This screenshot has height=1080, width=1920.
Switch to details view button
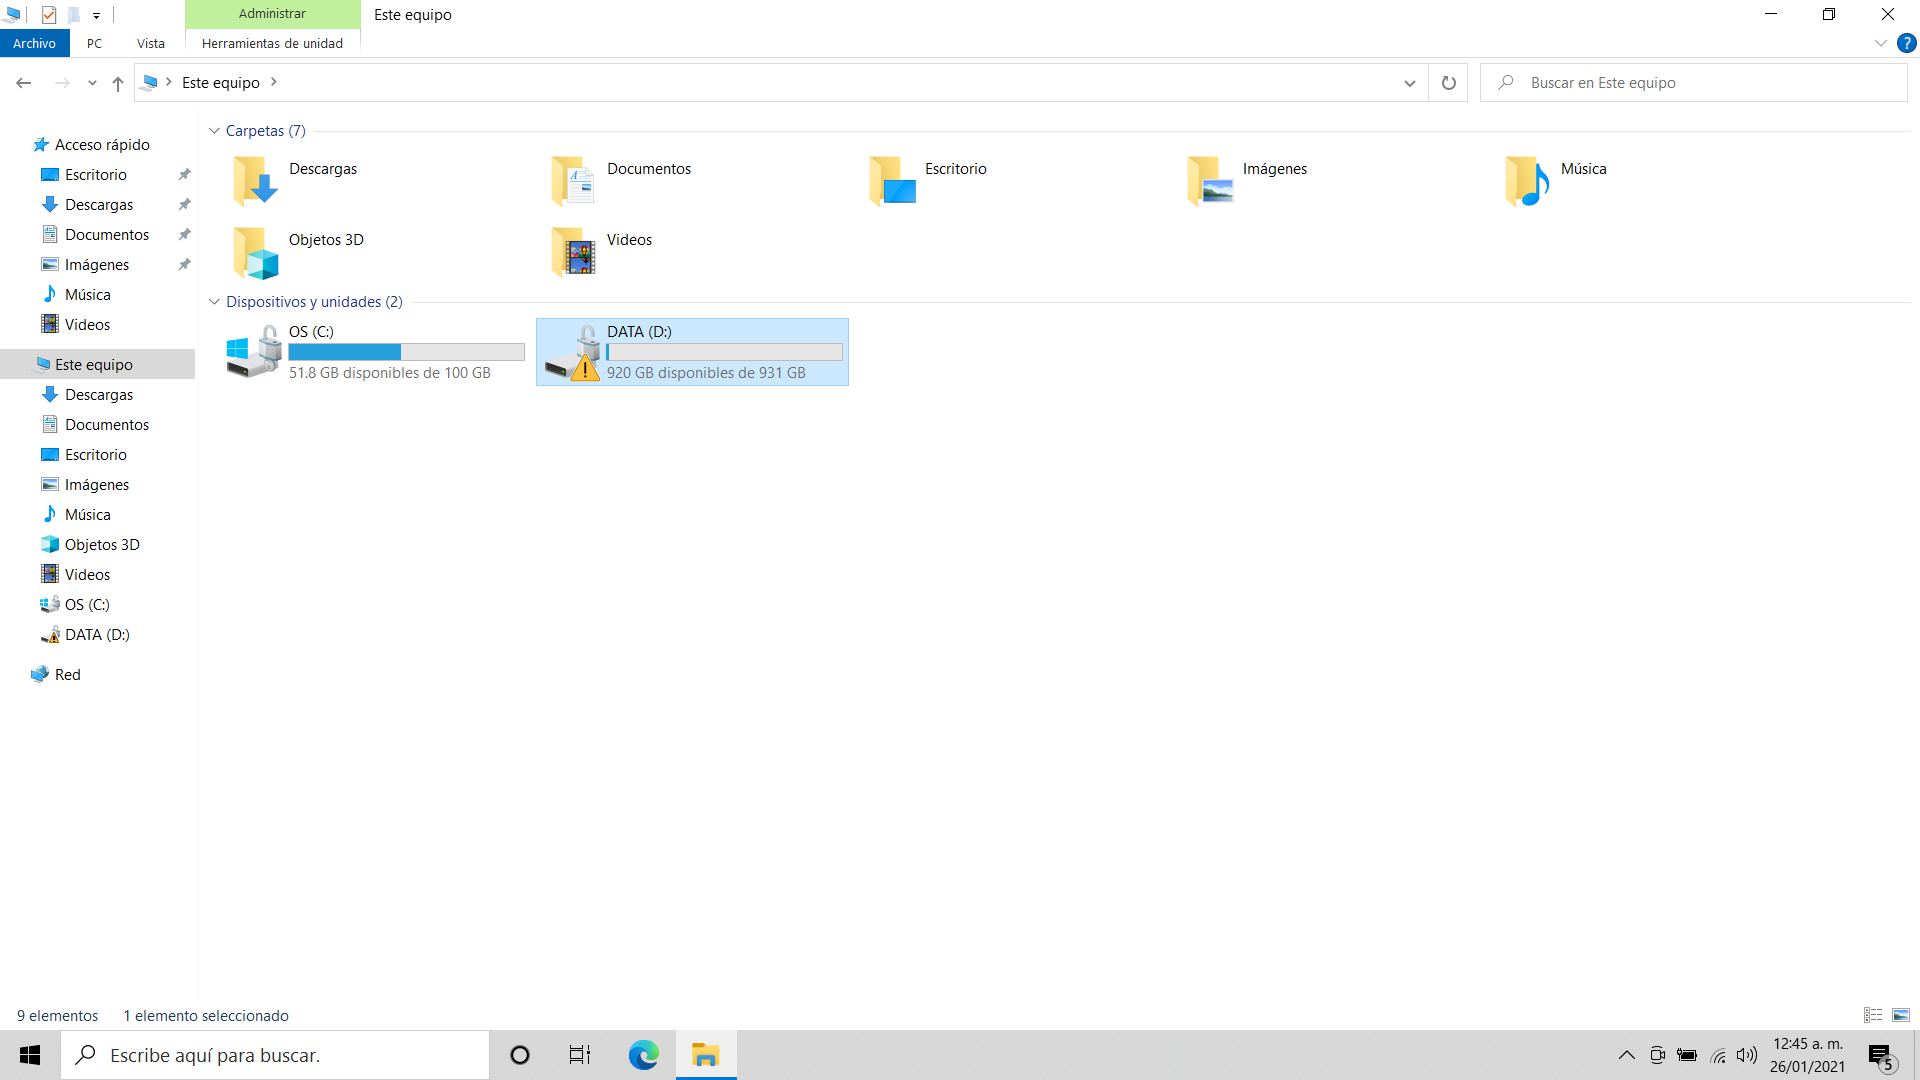(x=1873, y=1015)
